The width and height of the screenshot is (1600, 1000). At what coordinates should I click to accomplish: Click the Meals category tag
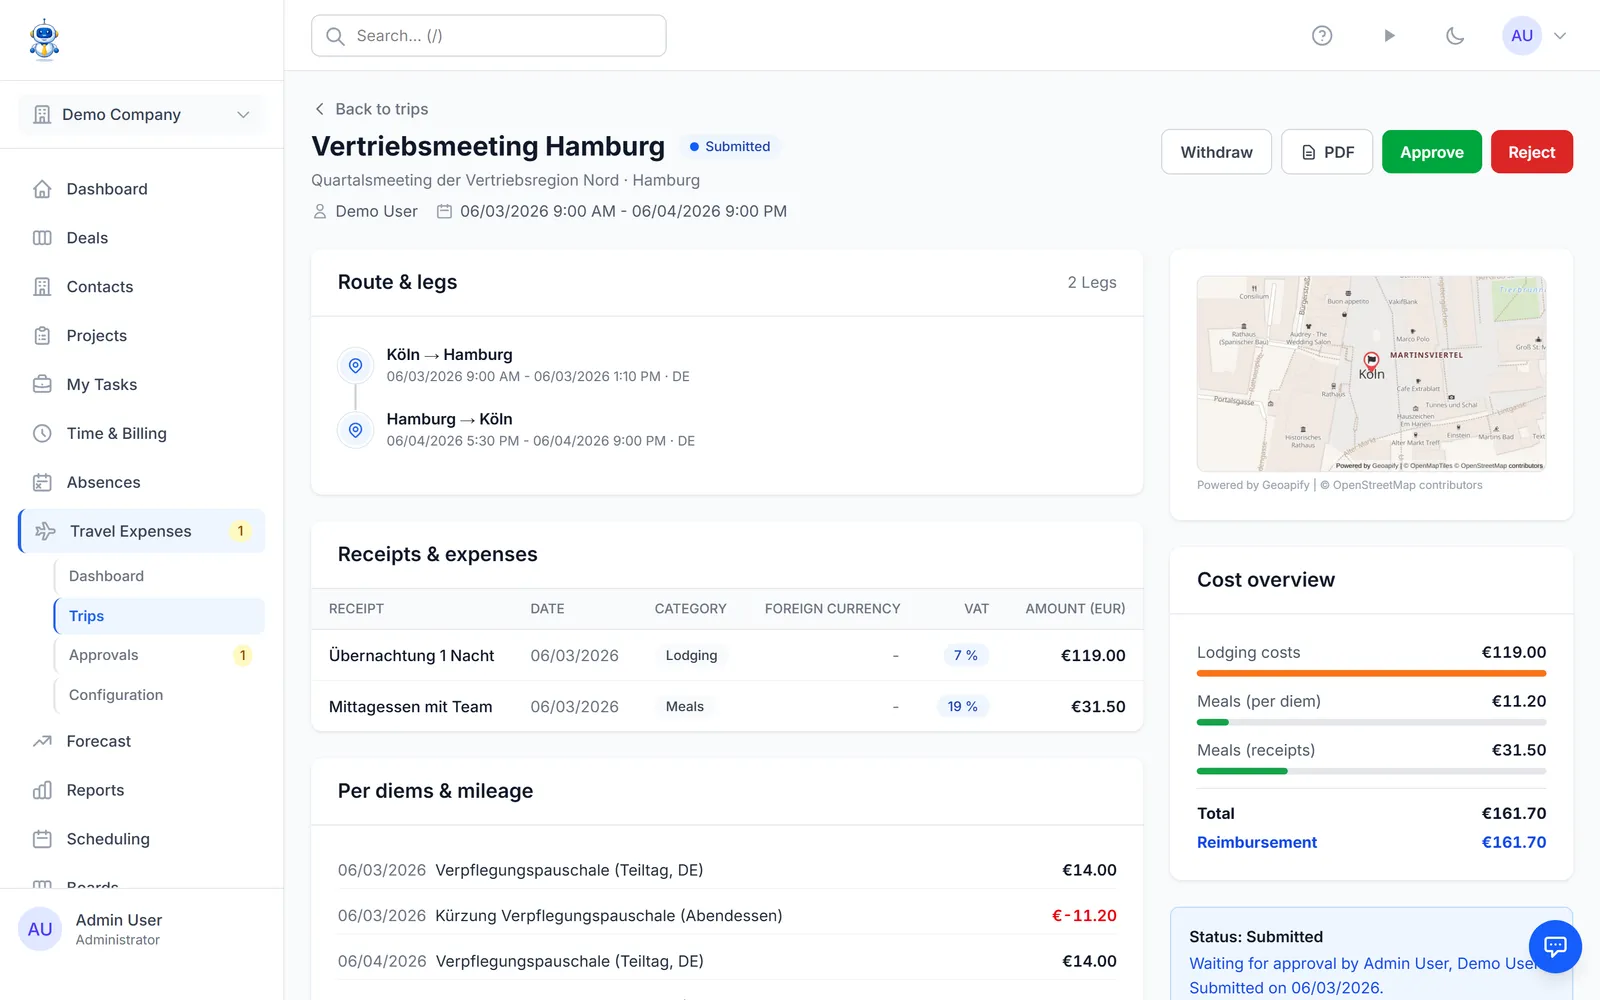(685, 707)
